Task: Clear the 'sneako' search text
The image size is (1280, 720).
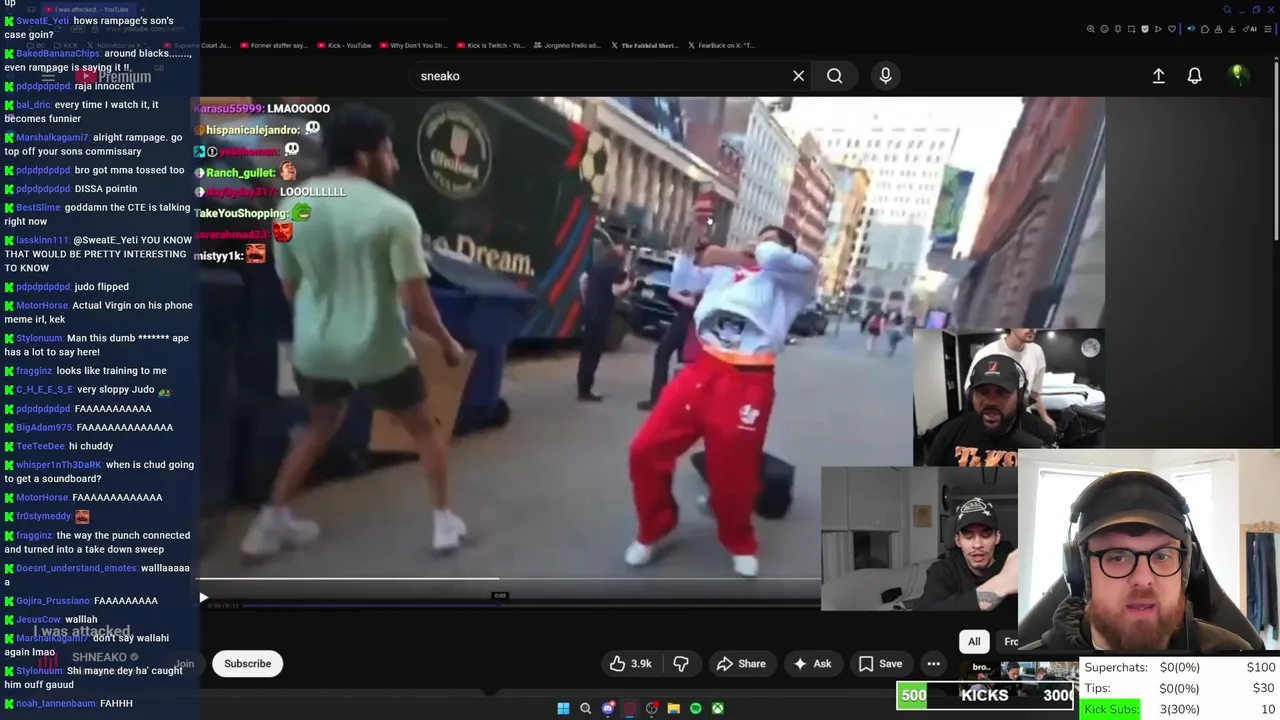Action: pos(798,76)
